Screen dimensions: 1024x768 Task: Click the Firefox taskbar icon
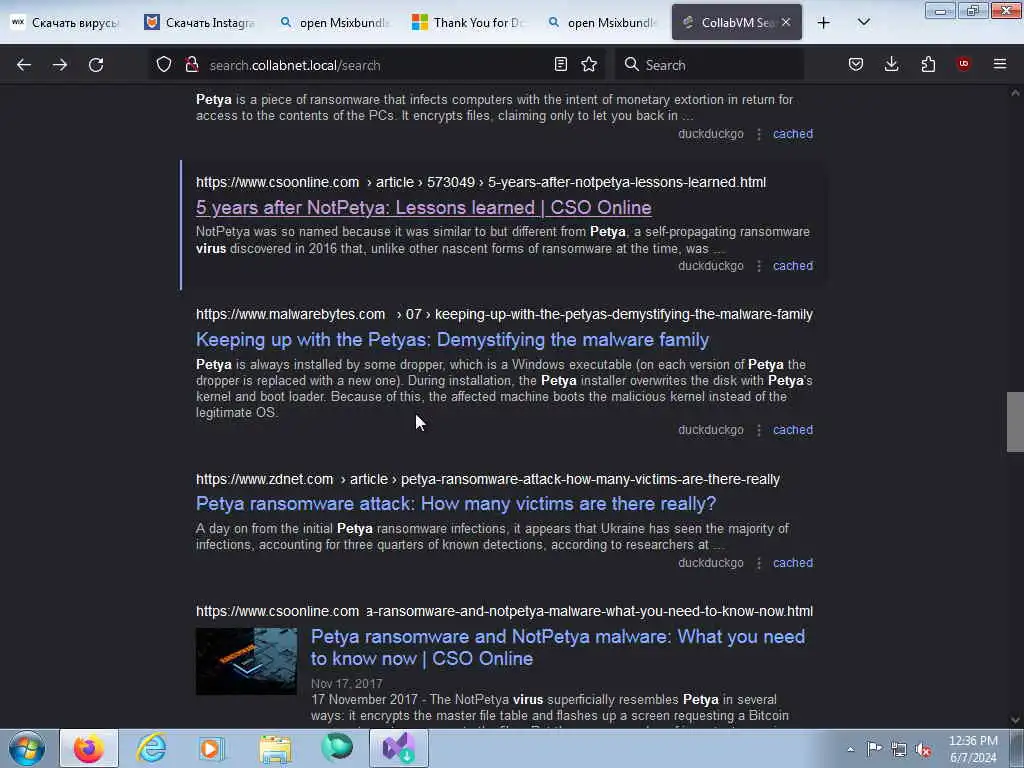[89, 748]
